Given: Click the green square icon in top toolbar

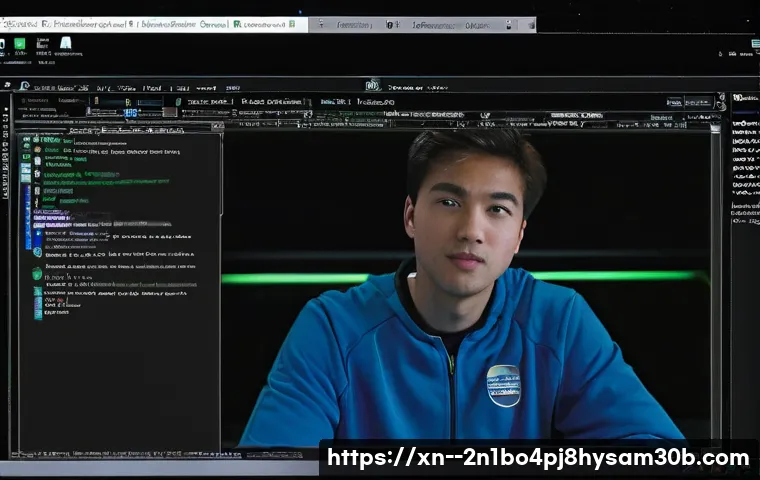Looking at the screenshot, I should 19,44.
